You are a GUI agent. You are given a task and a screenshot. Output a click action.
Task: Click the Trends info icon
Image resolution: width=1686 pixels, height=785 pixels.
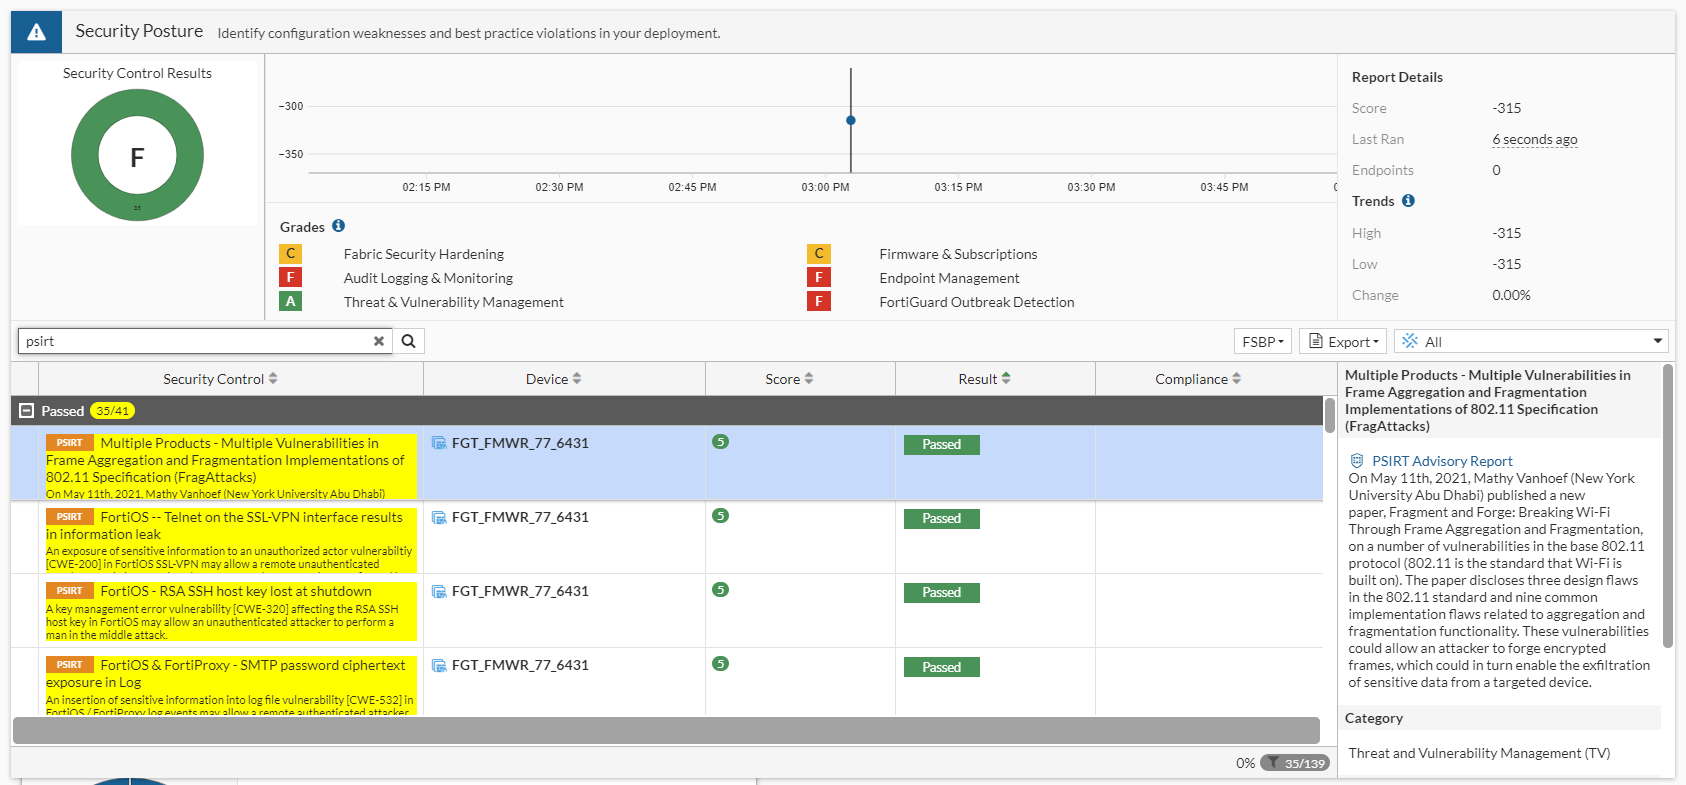click(1408, 201)
